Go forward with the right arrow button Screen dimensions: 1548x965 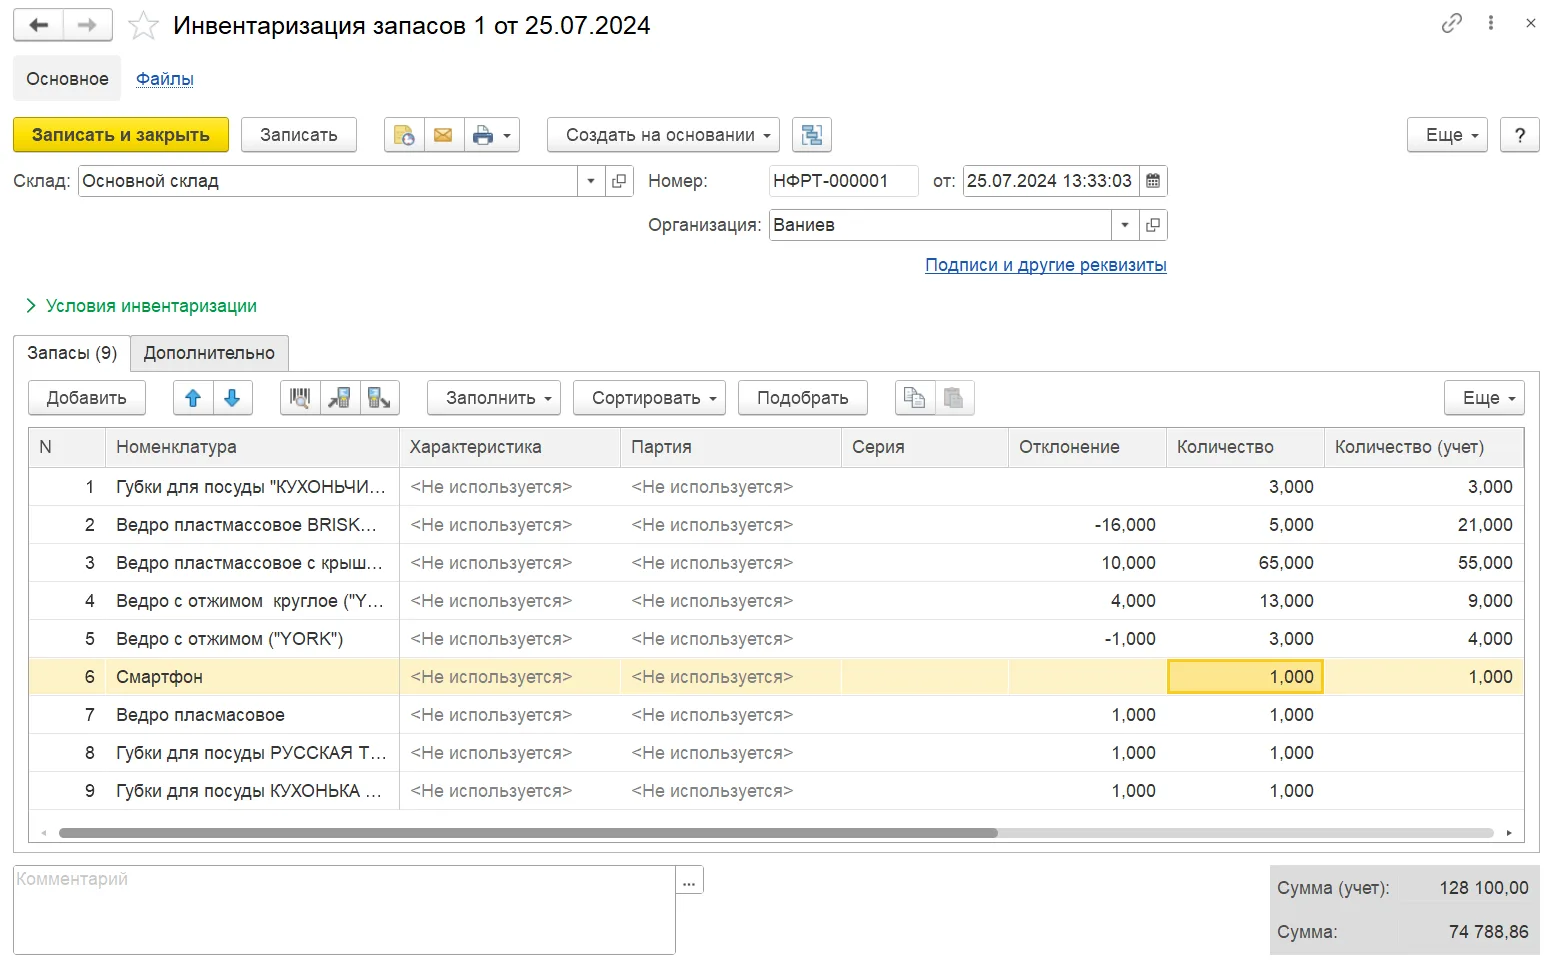(x=88, y=25)
